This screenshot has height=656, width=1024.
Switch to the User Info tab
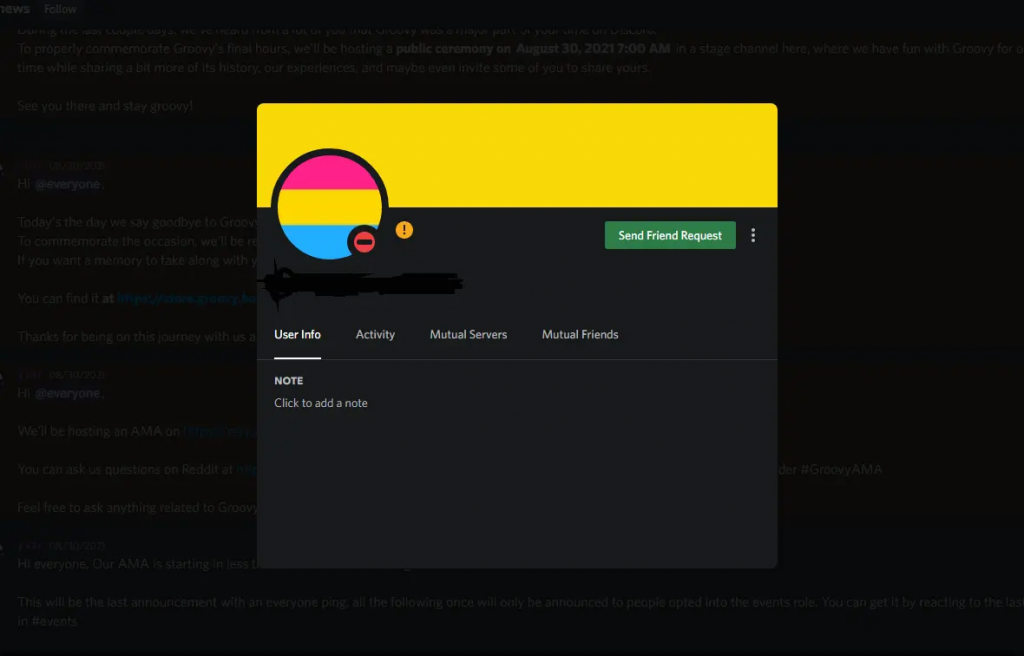click(297, 335)
